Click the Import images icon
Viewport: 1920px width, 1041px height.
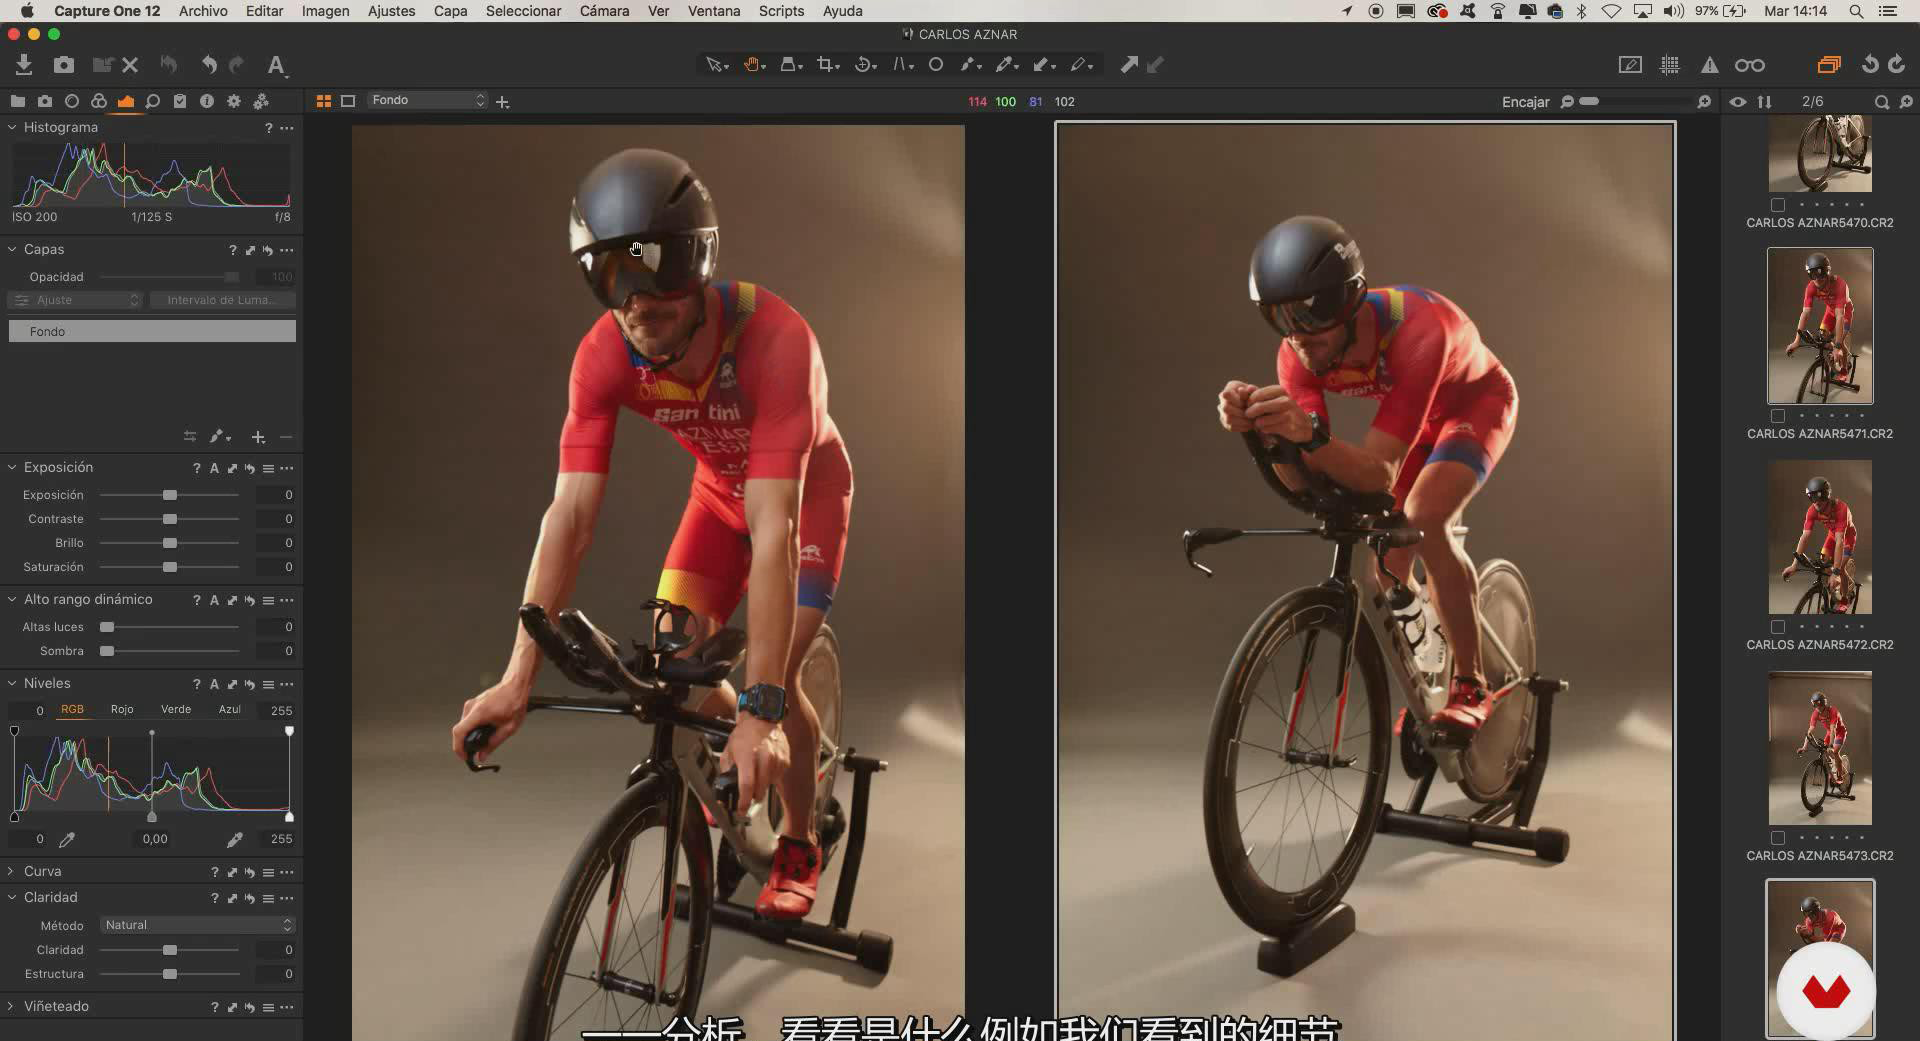coord(24,65)
